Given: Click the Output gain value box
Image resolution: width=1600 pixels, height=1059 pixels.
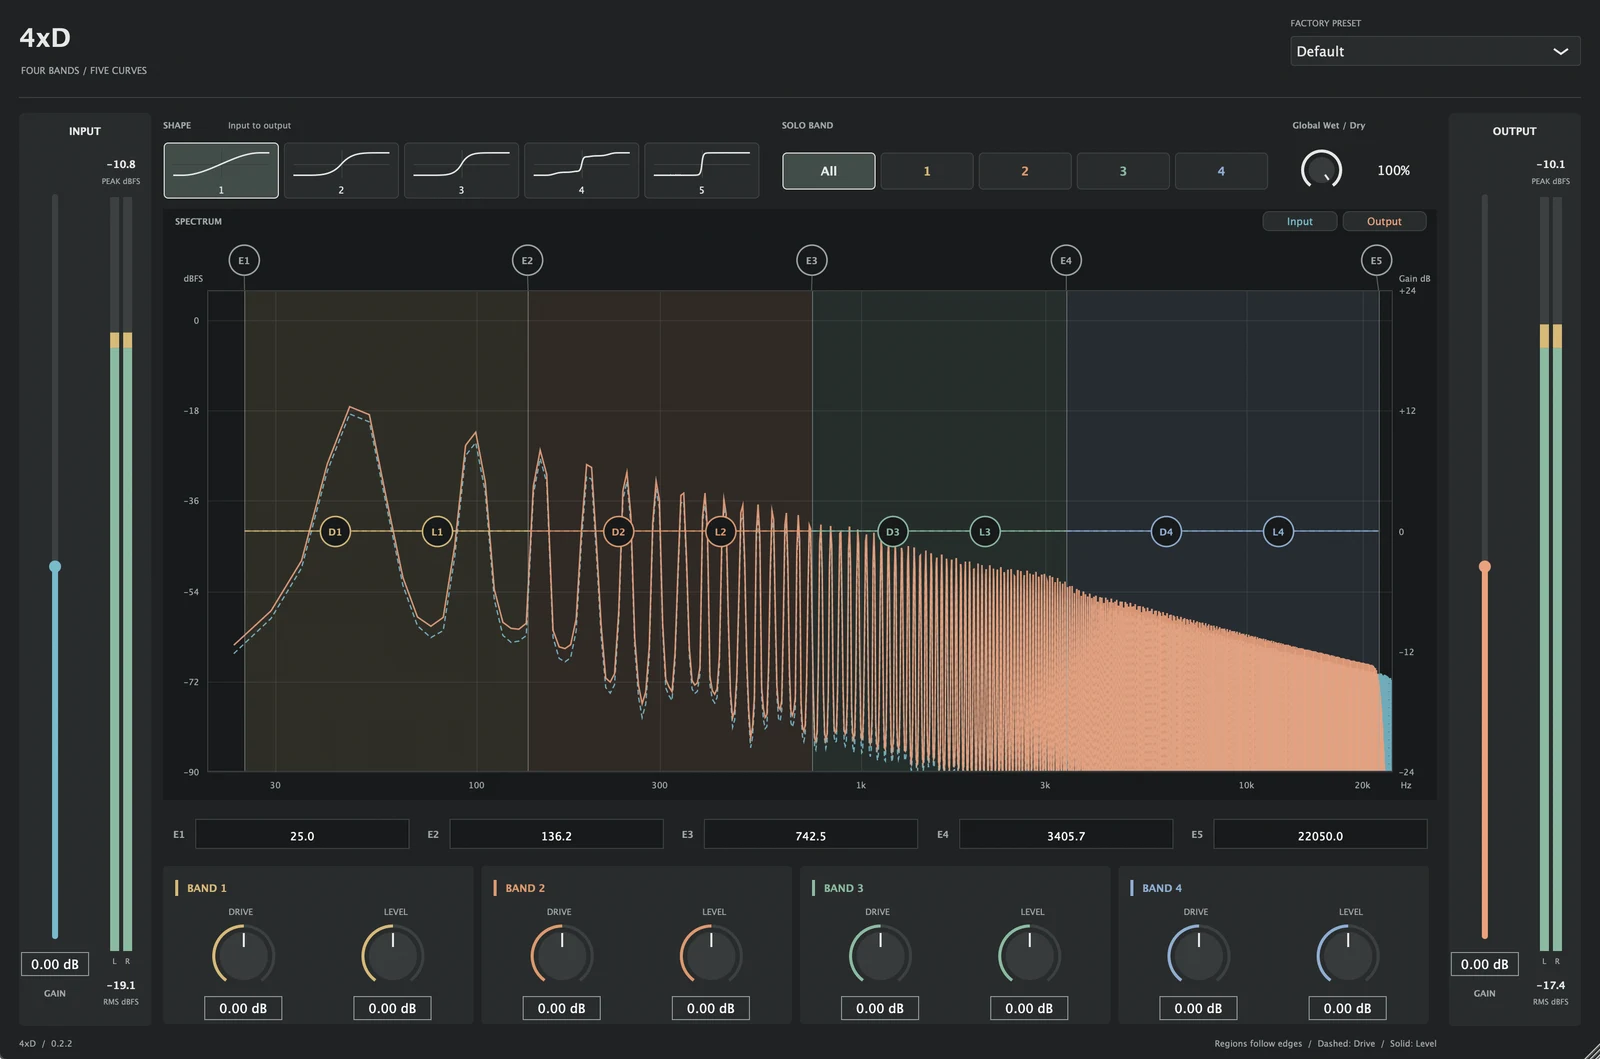Looking at the screenshot, I should tap(1485, 964).
